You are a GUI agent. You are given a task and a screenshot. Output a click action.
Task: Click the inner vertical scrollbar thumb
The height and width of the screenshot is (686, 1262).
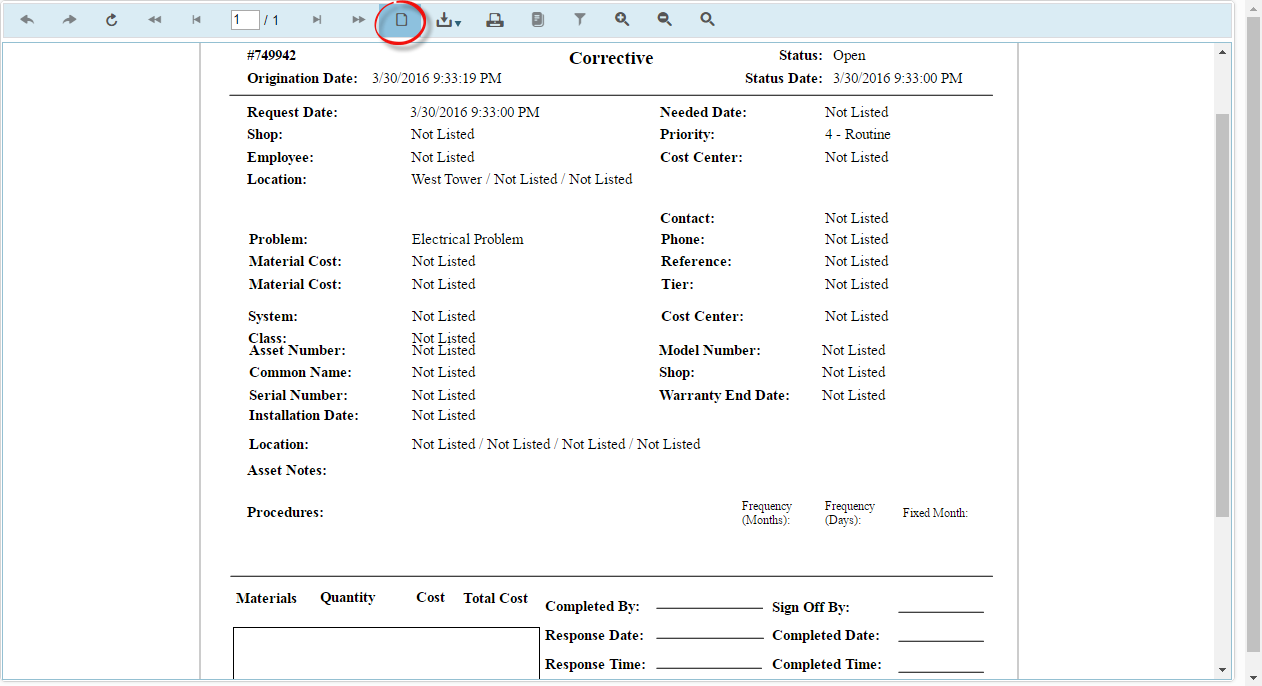click(1223, 315)
